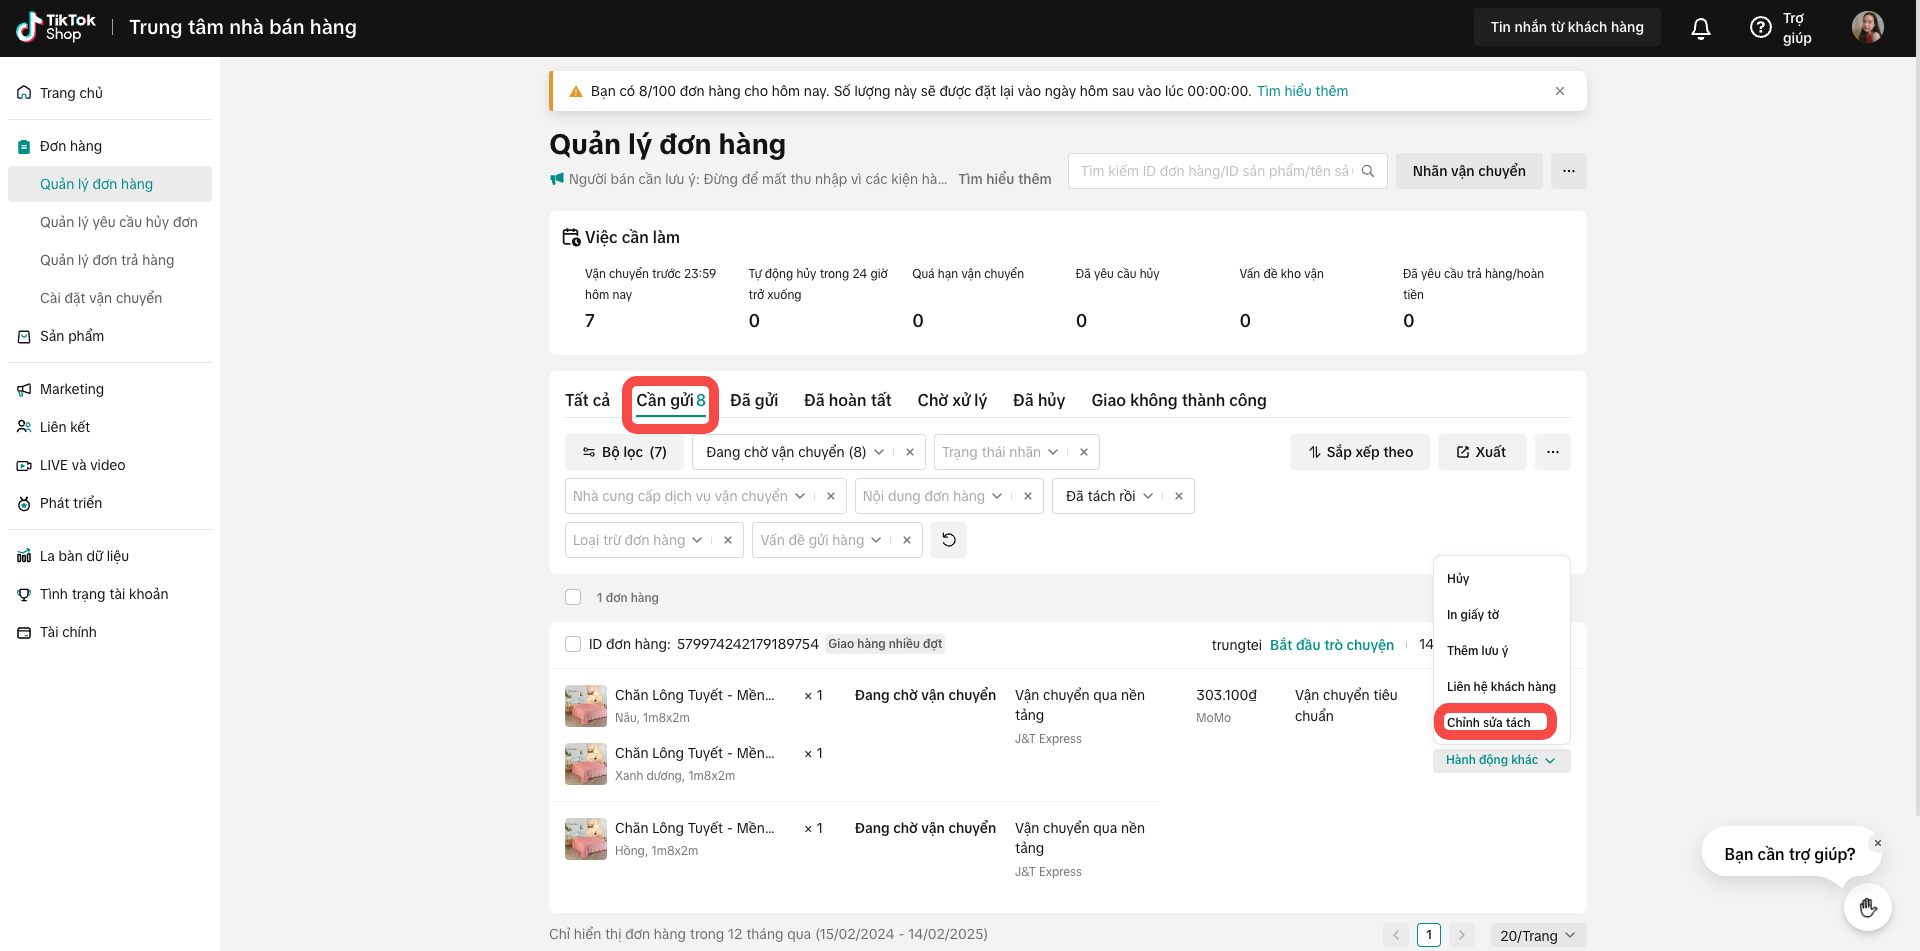
Task: Click the reset filters refresh icon
Action: (x=948, y=540)
